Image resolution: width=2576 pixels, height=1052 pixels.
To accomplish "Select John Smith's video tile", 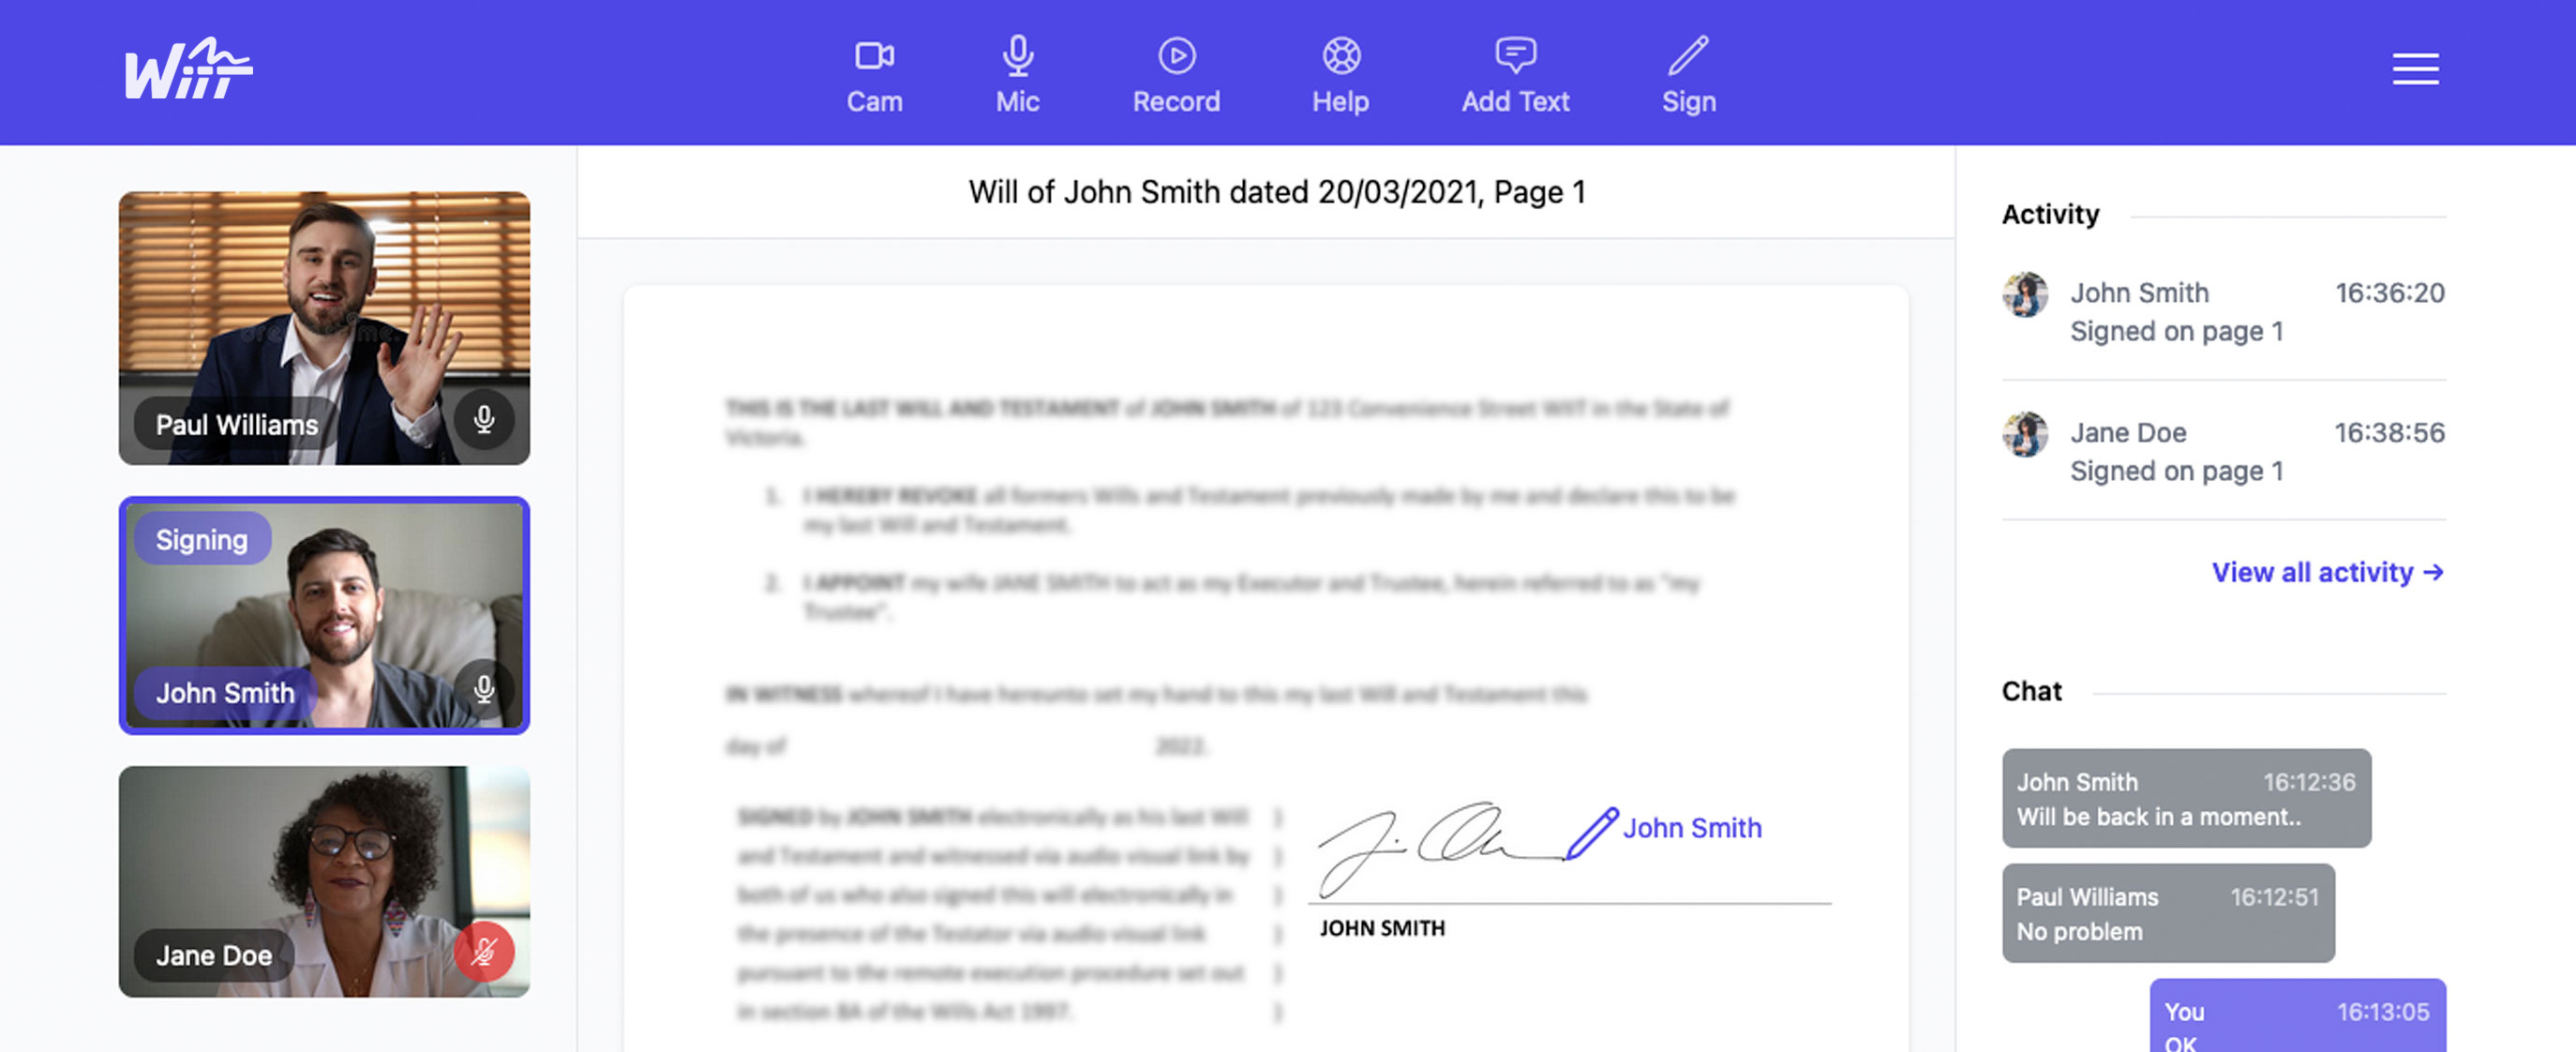I will 323,615.
